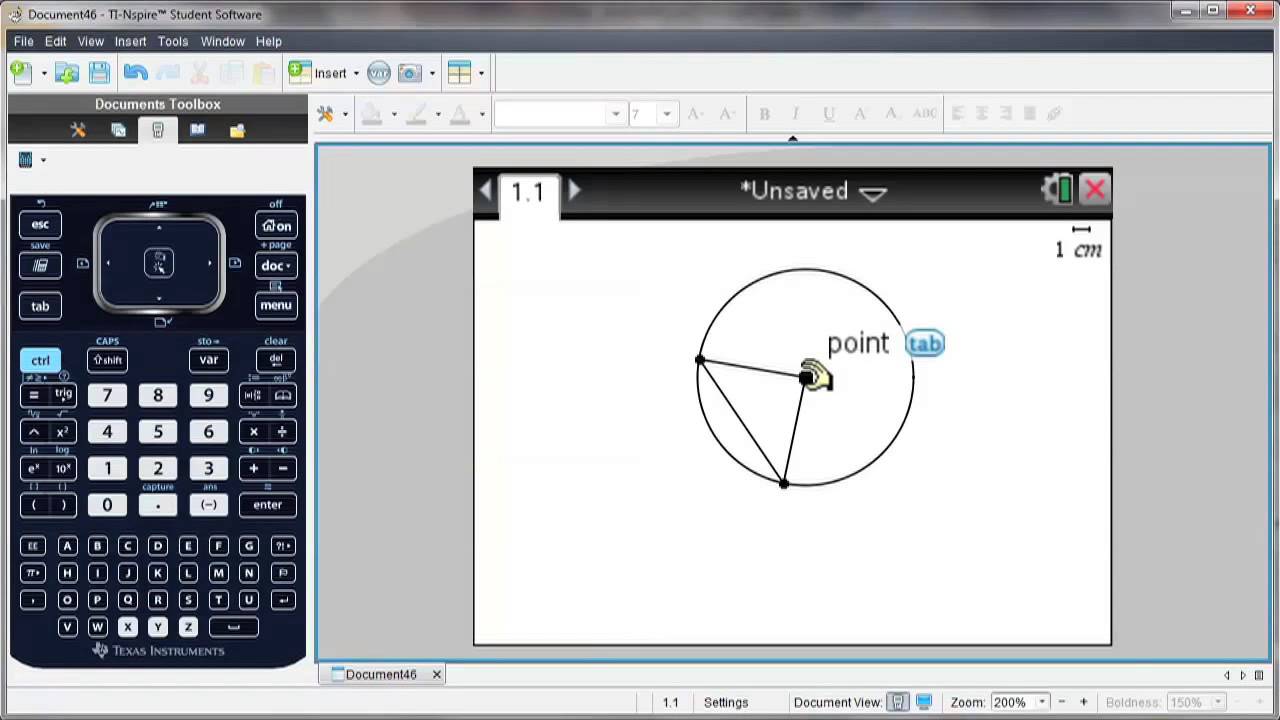Click the touchpad center click button
The image size is (1280, 720).
[158, 263]
